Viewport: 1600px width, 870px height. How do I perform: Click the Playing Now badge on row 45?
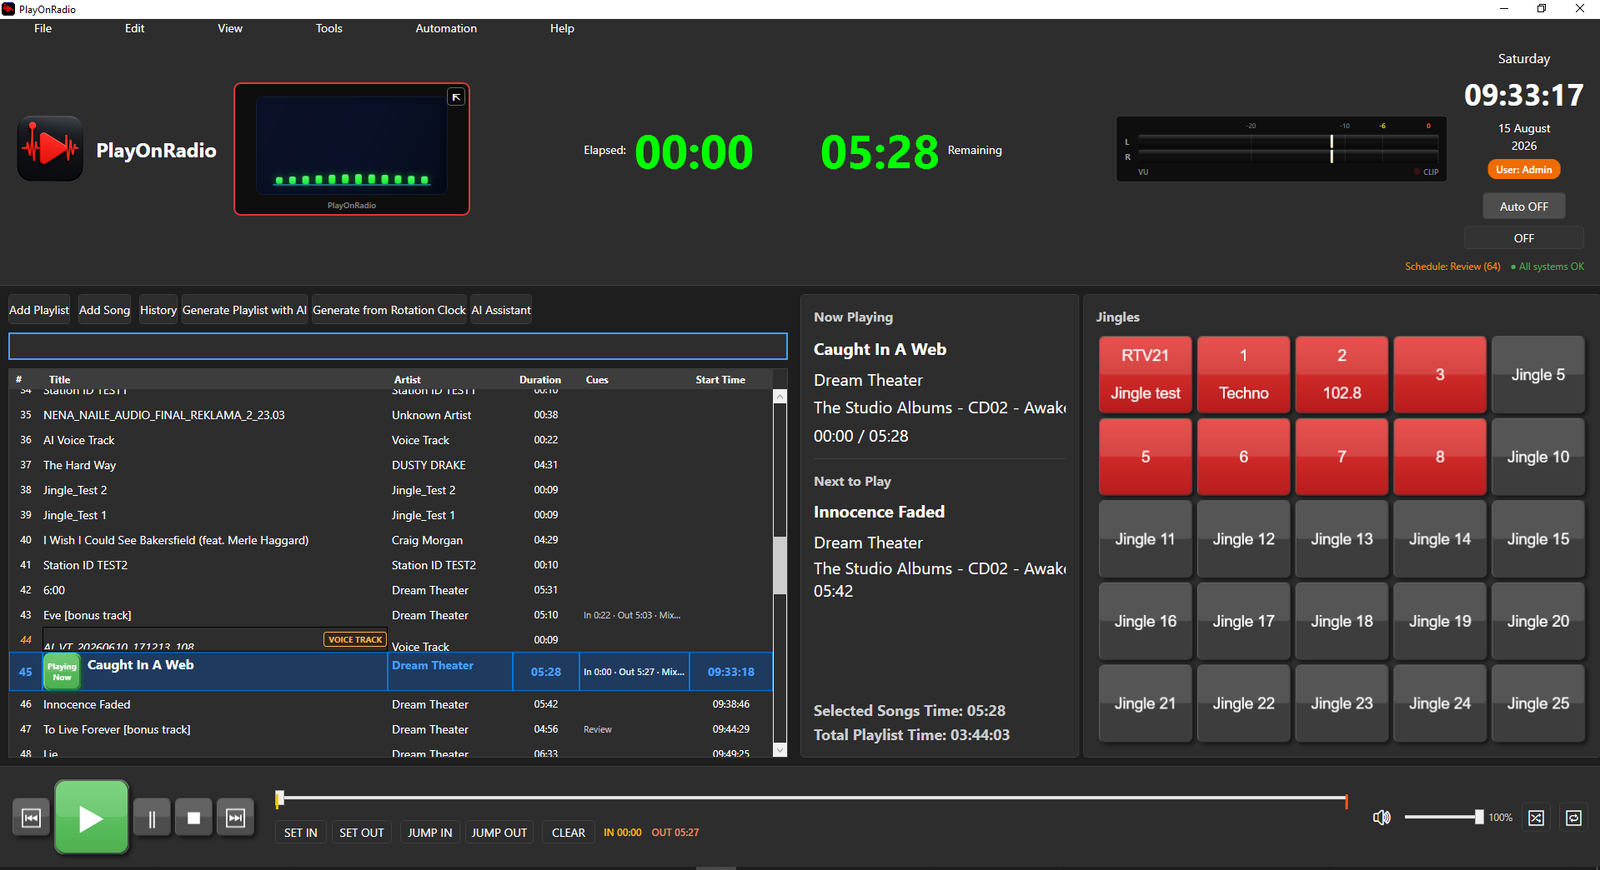click(x=62, y=672)
